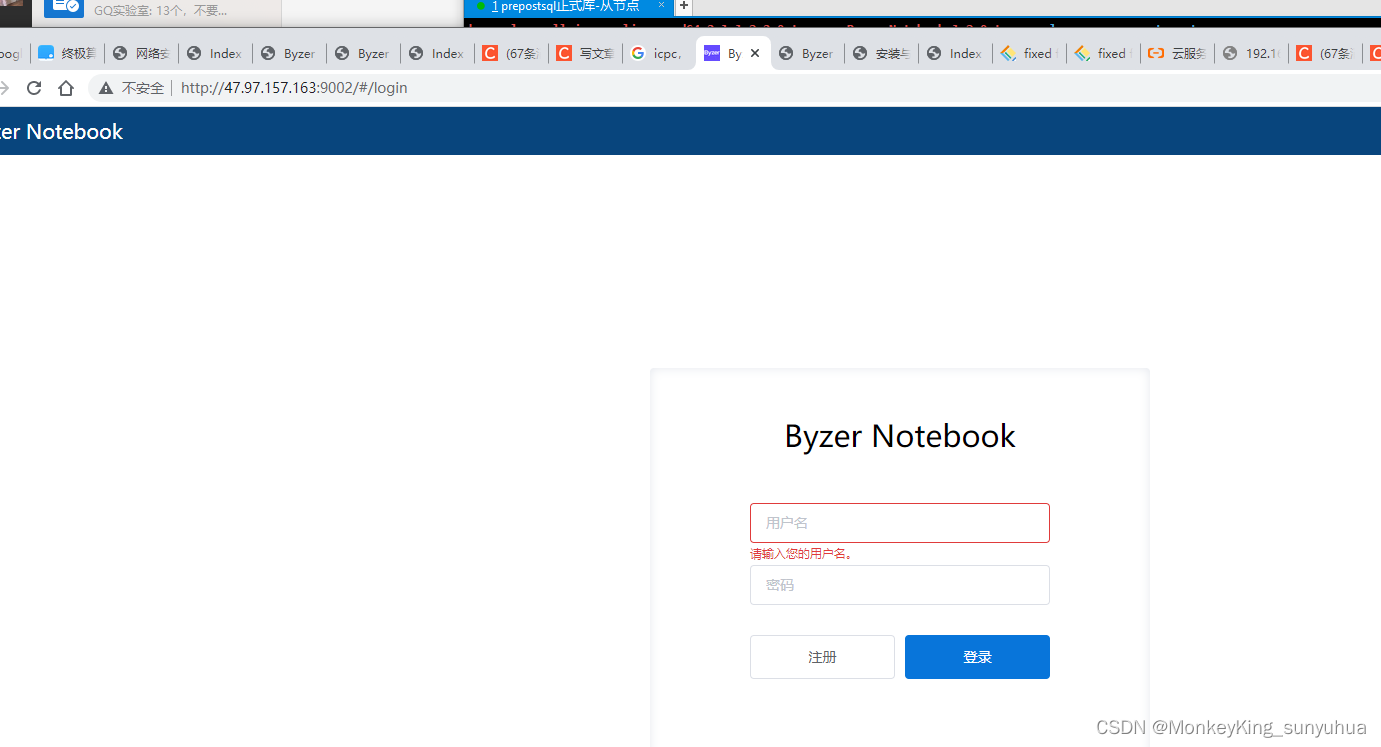Open the GQ实验室 chat message preview
Viewport: 1381px width, 747px height.
coord(161,10)
